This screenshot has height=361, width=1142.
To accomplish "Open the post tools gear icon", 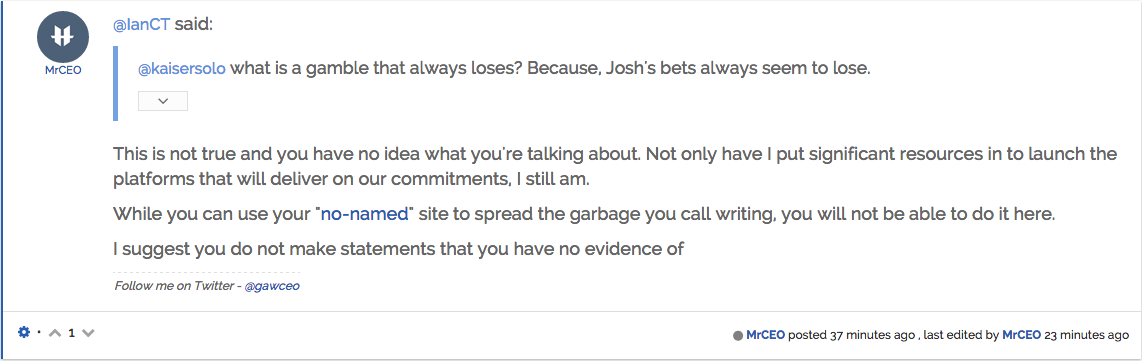I will [24, 332].
